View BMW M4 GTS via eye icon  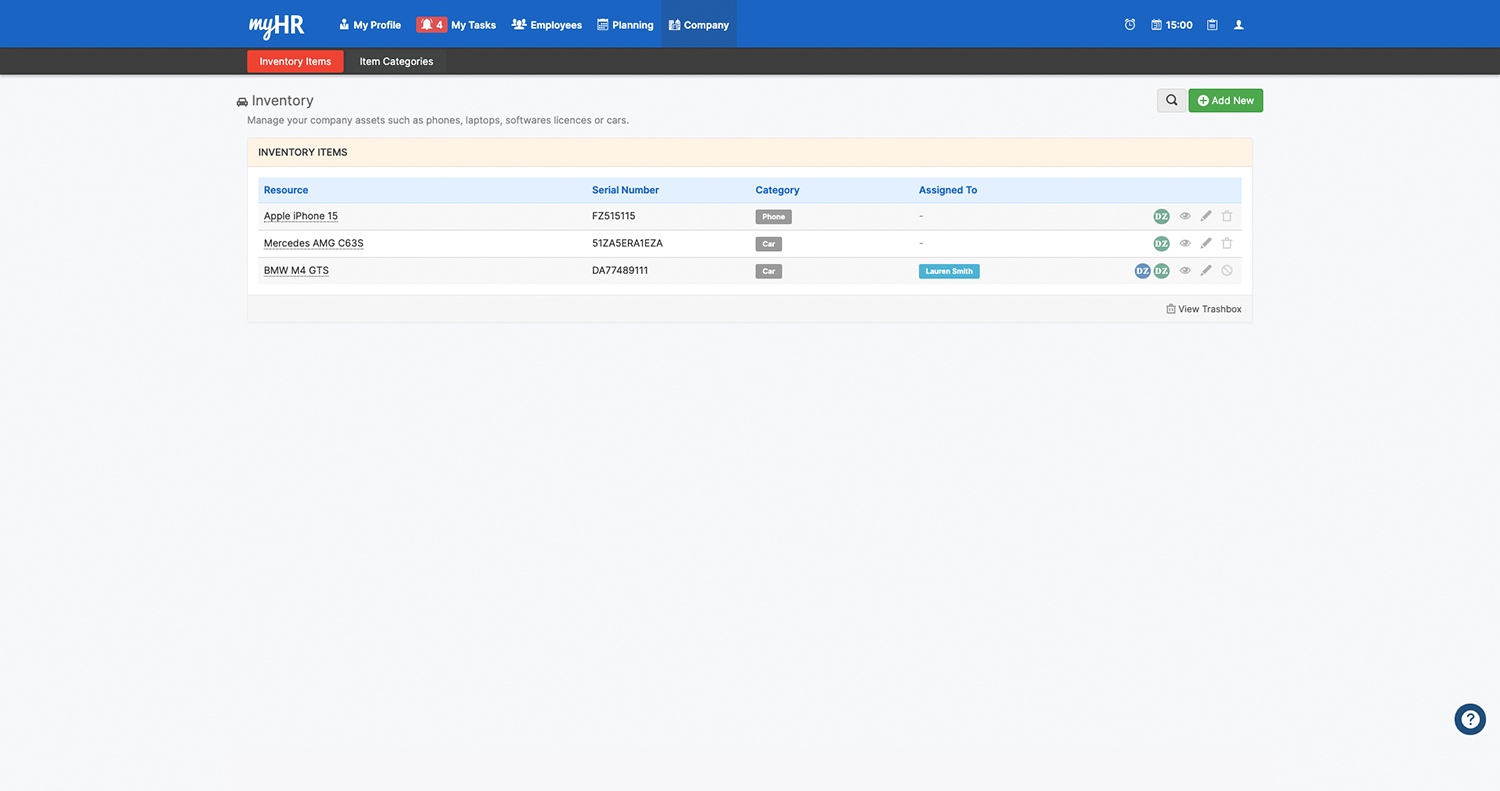click(1185, 271)
